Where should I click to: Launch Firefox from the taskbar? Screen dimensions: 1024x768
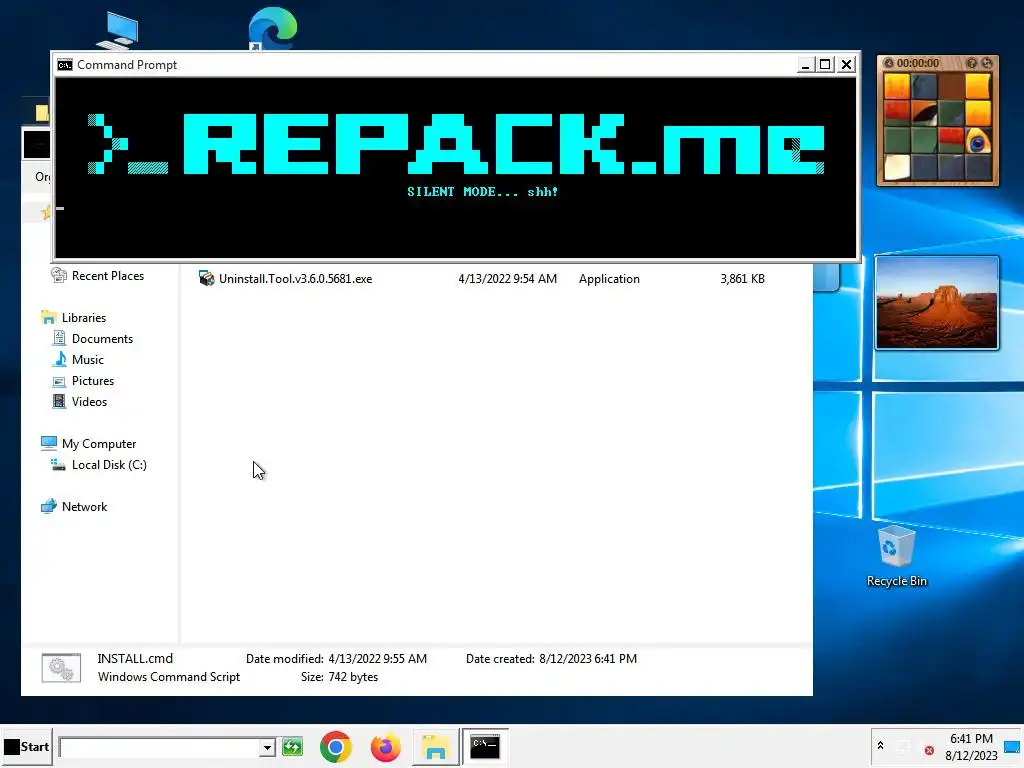click(385, 746)
